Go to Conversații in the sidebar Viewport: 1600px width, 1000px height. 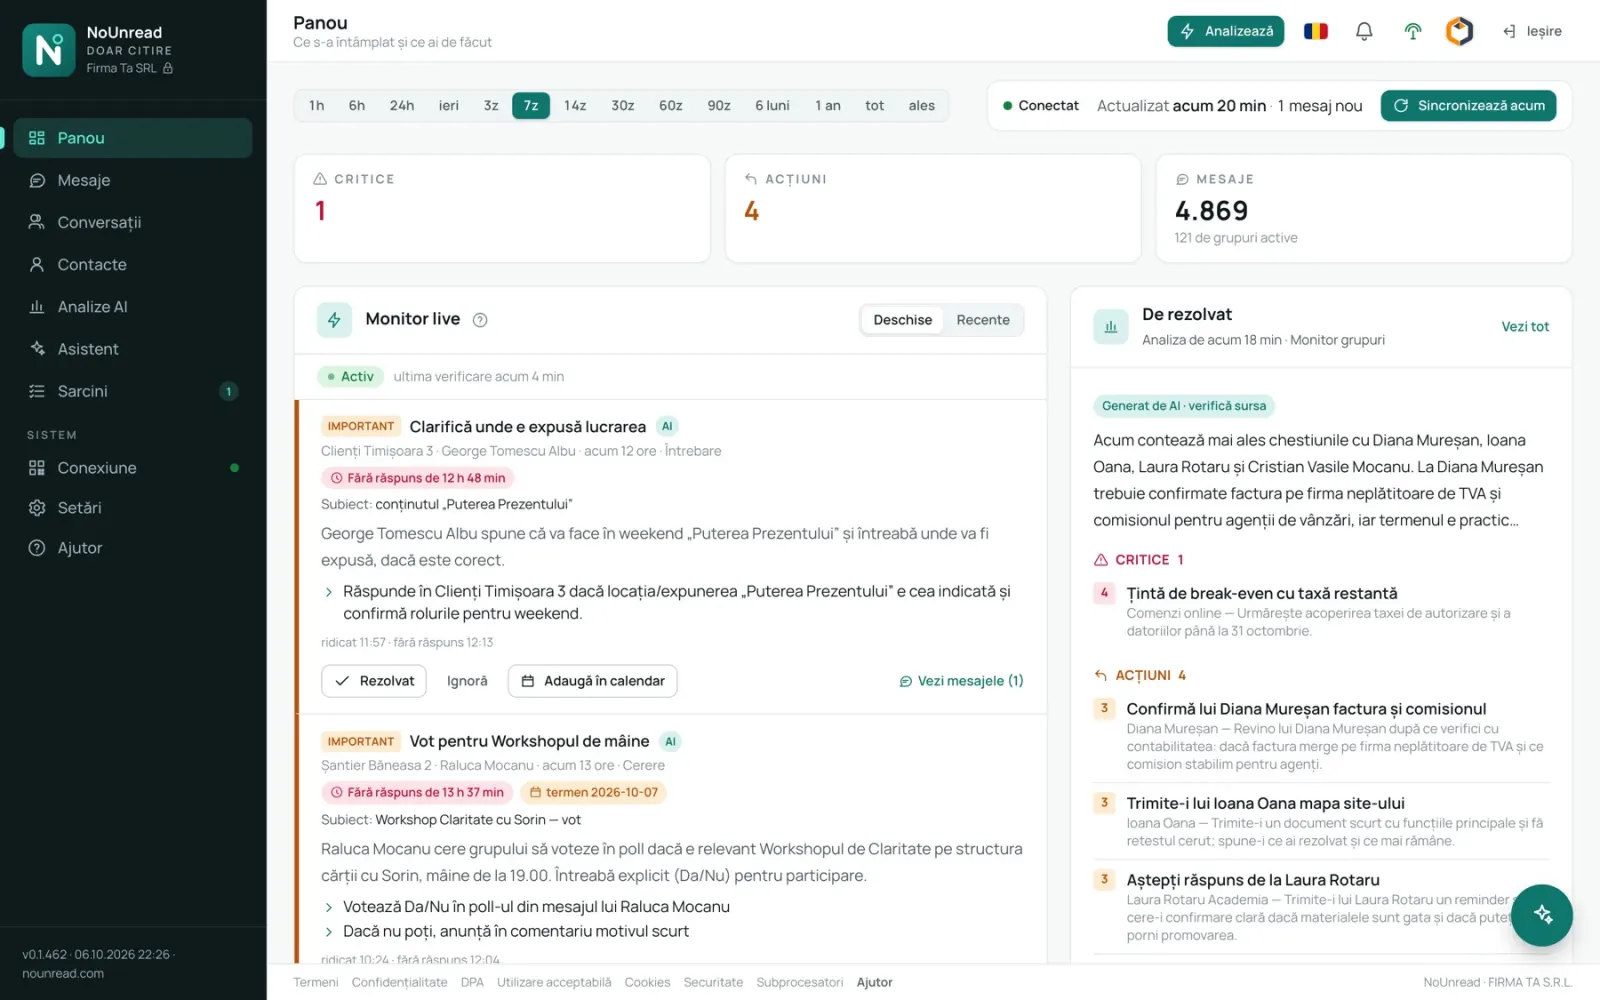(132, 222)
